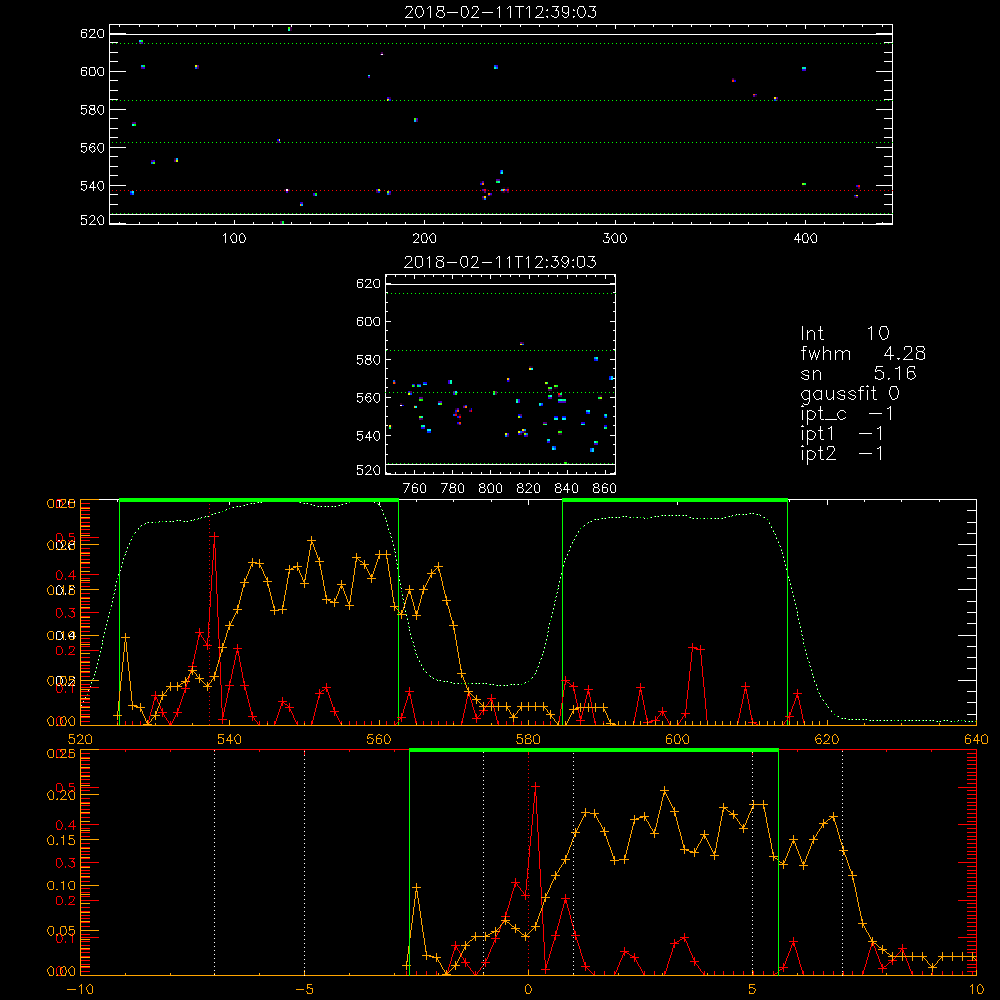Image resolution: width=1000 pixels, height=1000 pixels.
Task: Click x-axis label 800 on middle plot
Action: (490, 489)
